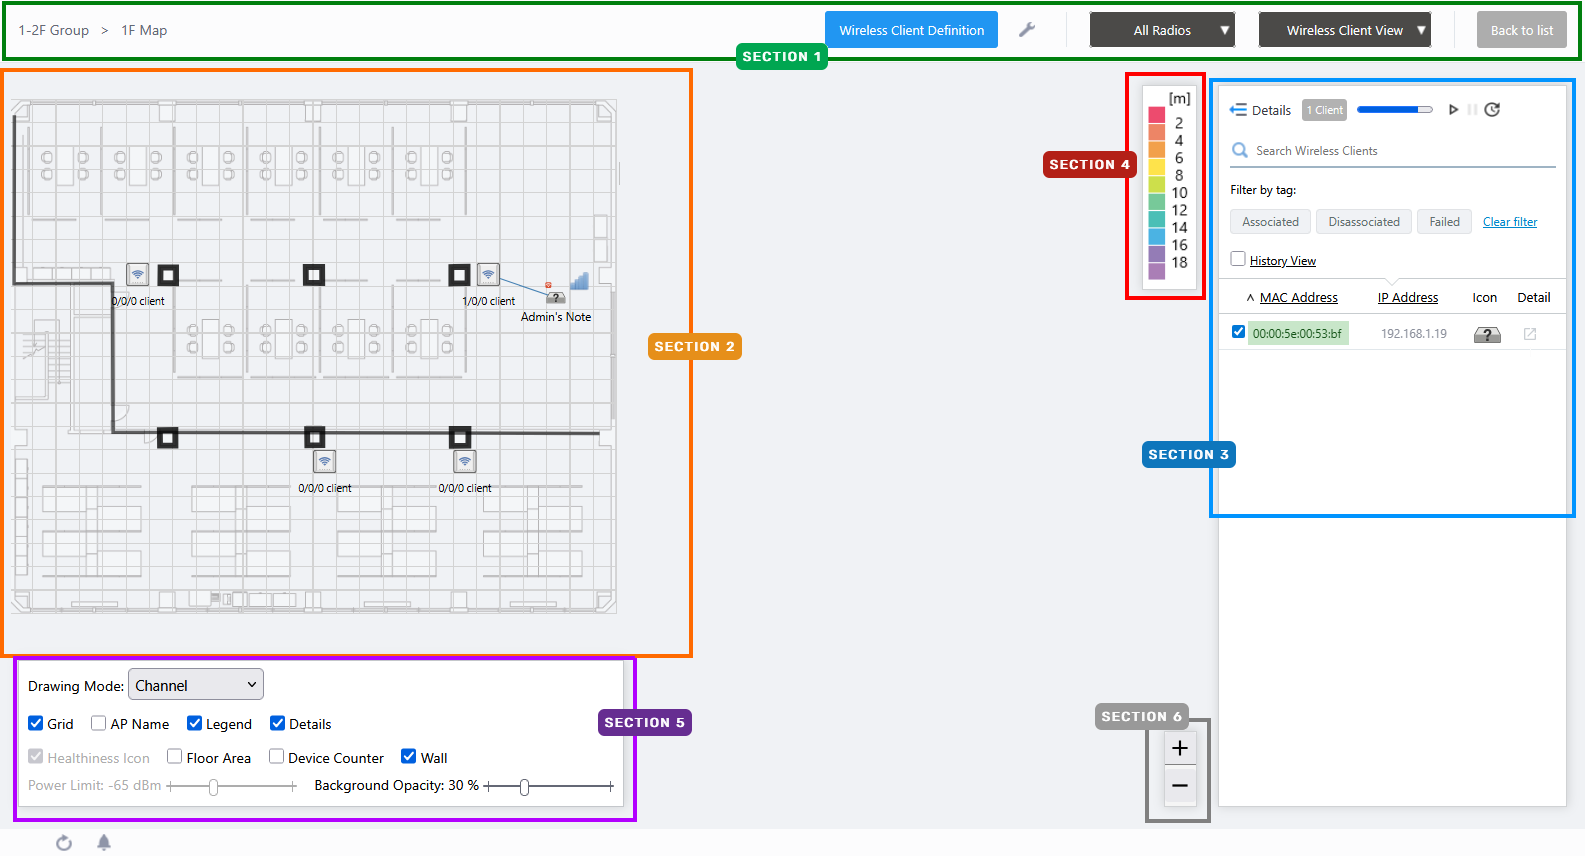Click the reload icon at bottom left
Screen dimensions: 1585x856
point(64,843)
